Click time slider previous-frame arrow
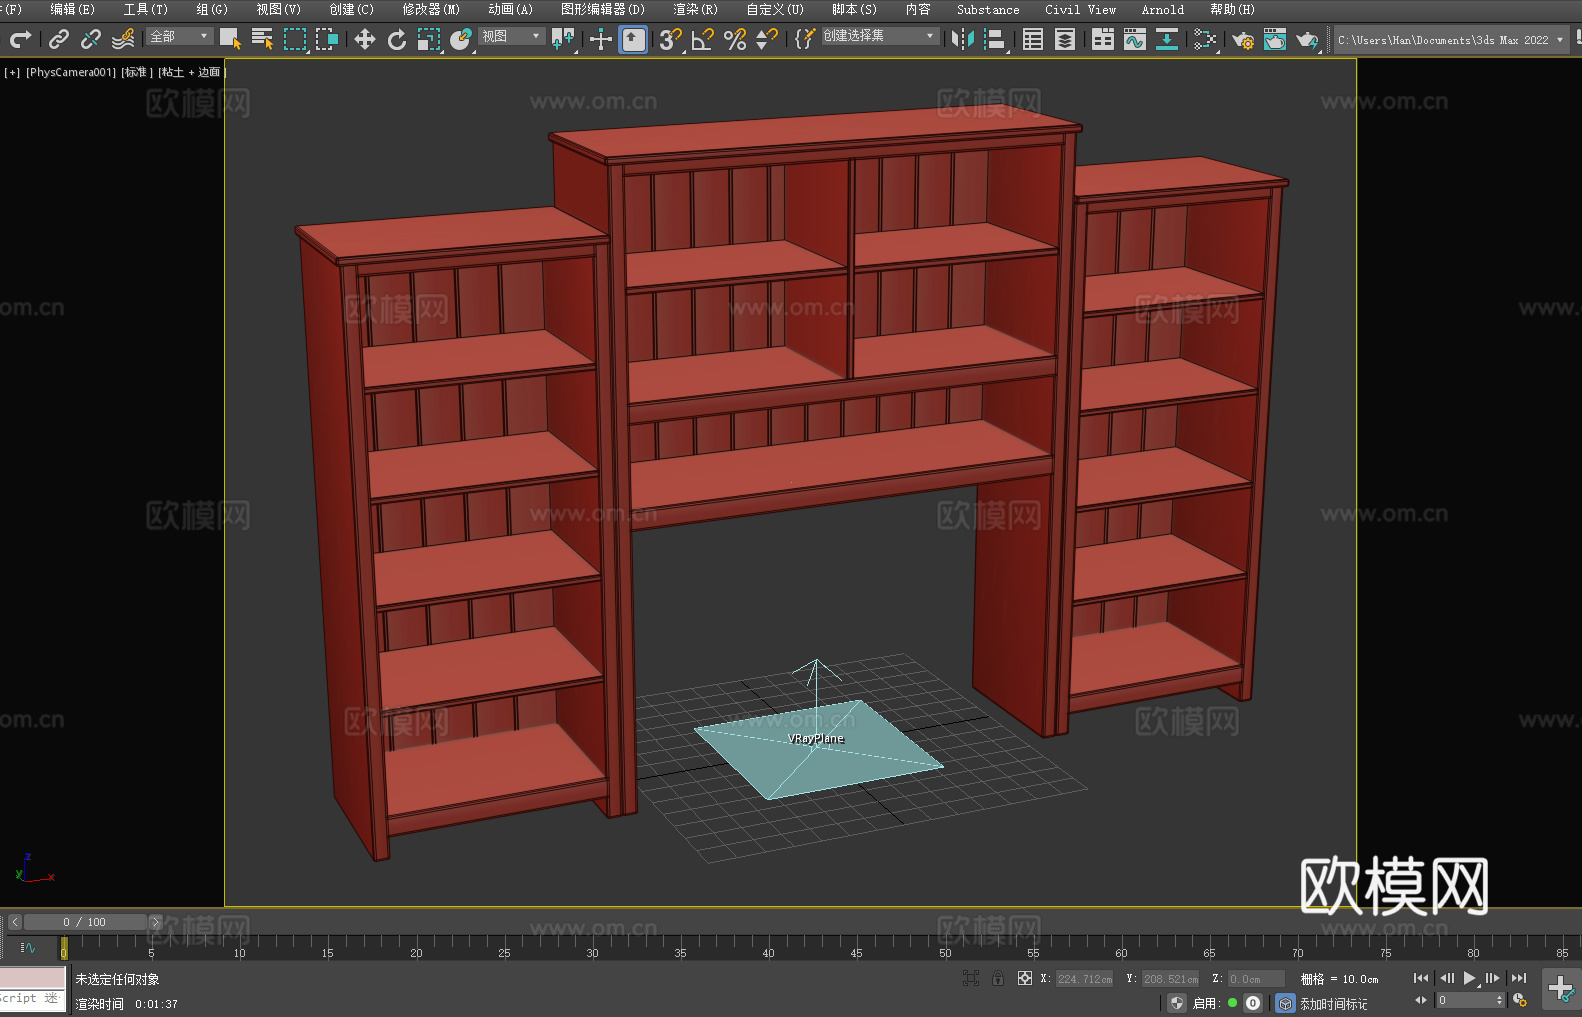This screenshot has height=1017, width=1582. pyautogui.click(x=15, y=922)
